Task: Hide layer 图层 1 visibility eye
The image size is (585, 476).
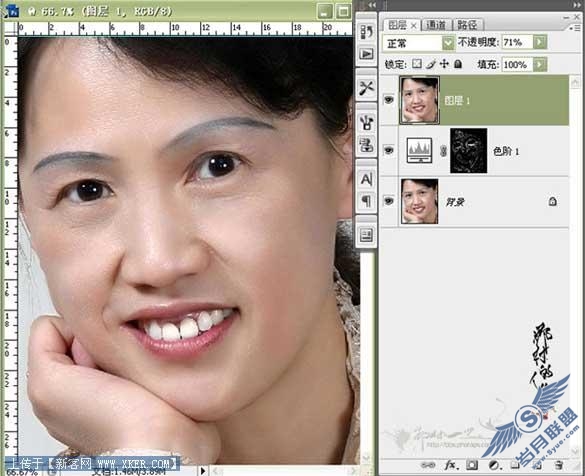Action: tap(389, 100)
